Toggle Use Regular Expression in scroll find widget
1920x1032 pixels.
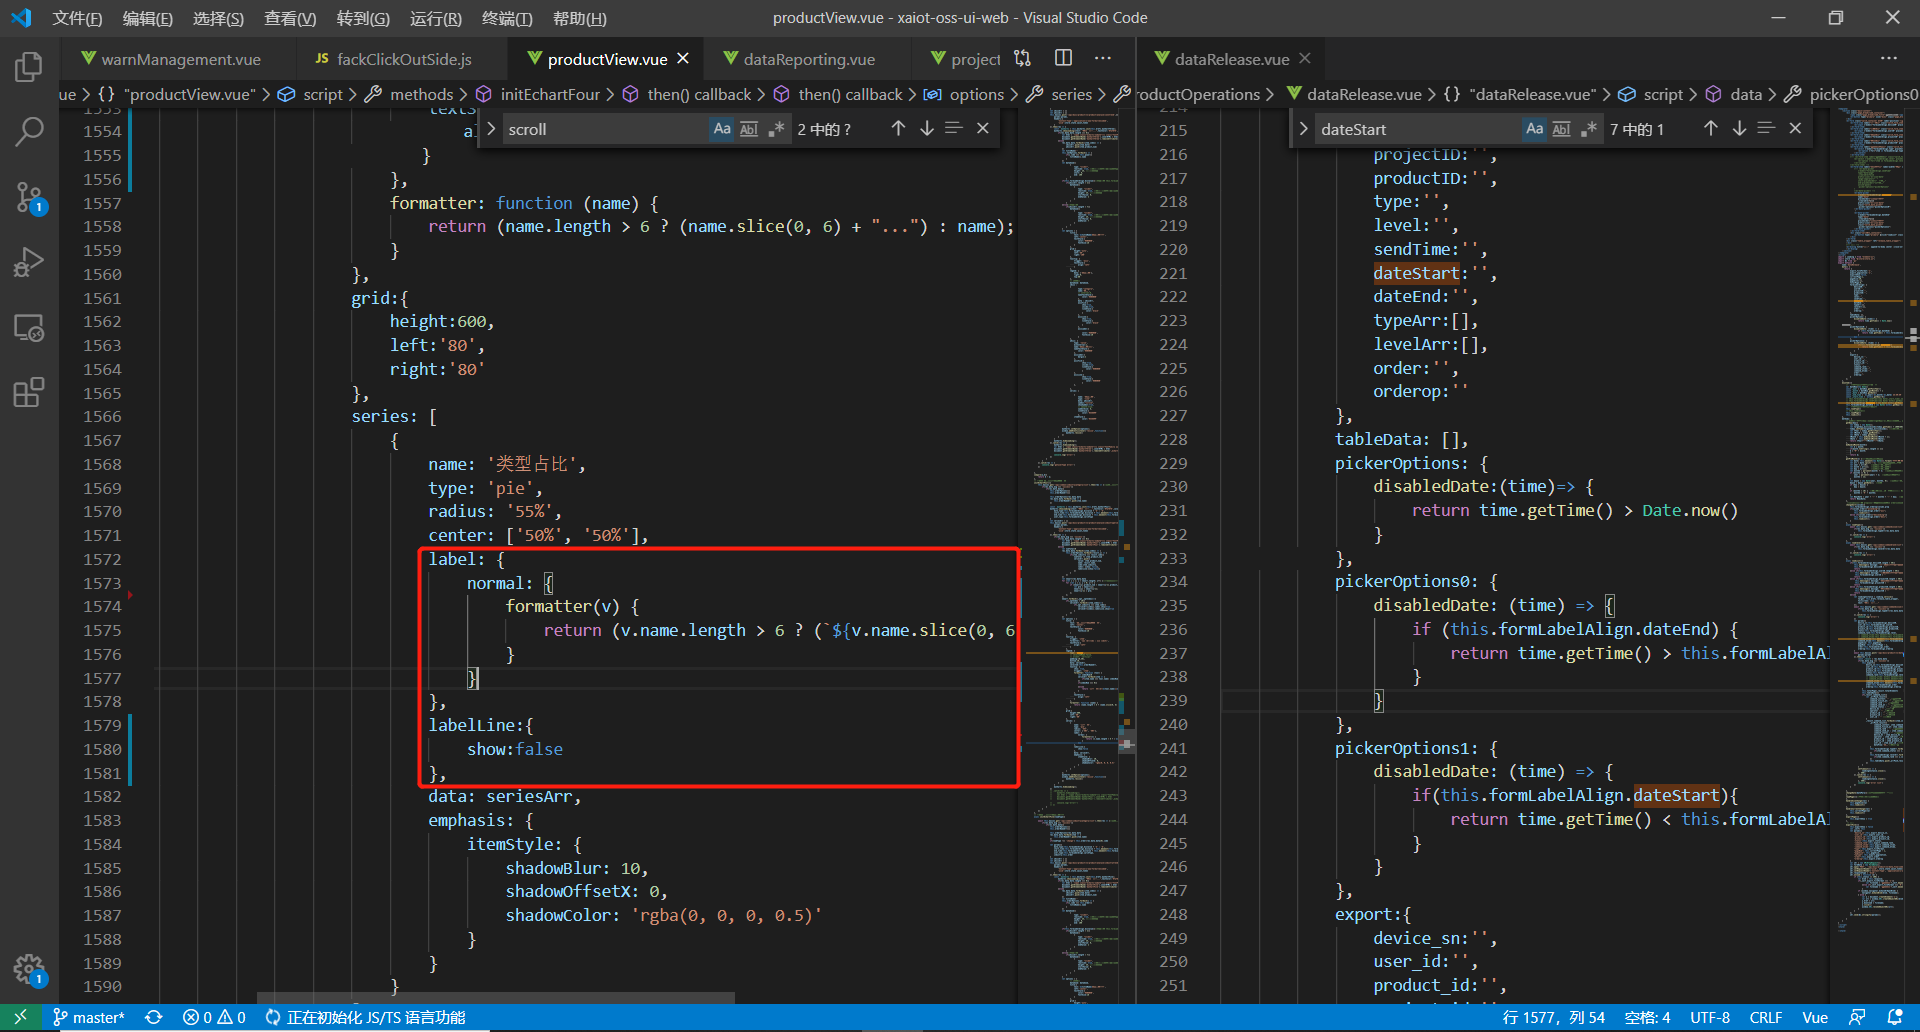pos(776,129)
